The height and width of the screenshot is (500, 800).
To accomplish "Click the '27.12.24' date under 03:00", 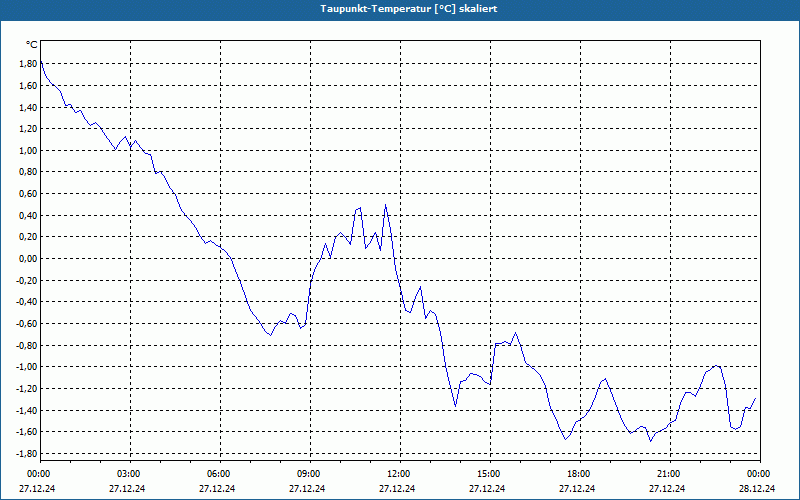I will coord(127,488).
